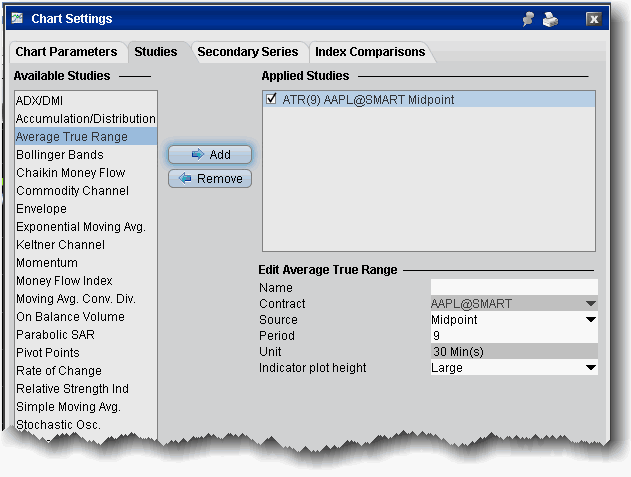This screenshot has height=477, width=631.
Task: Click the pin icon in title bar
Action: point(530,19)
